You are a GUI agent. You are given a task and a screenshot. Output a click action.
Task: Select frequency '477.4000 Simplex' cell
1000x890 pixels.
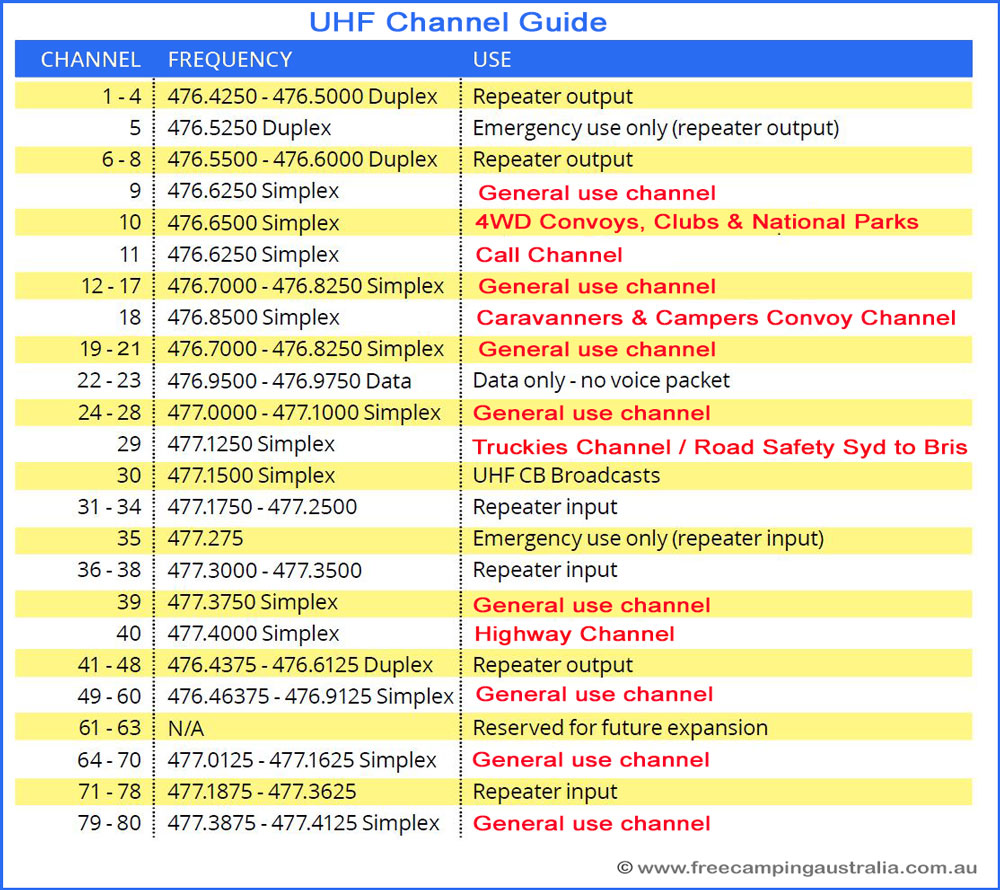coord(254,634)
